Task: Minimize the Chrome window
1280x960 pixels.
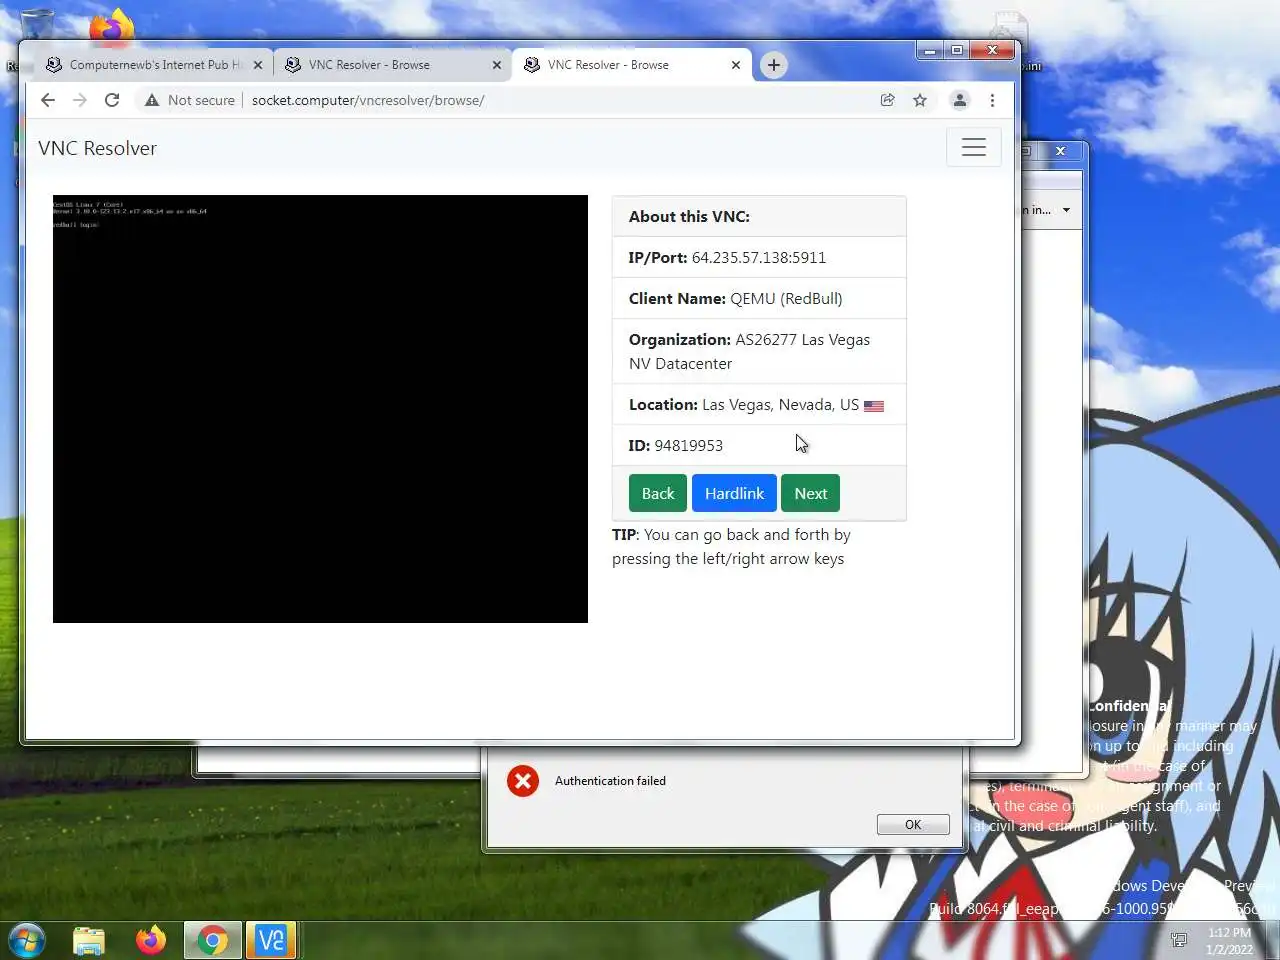Action: [930, 50]
